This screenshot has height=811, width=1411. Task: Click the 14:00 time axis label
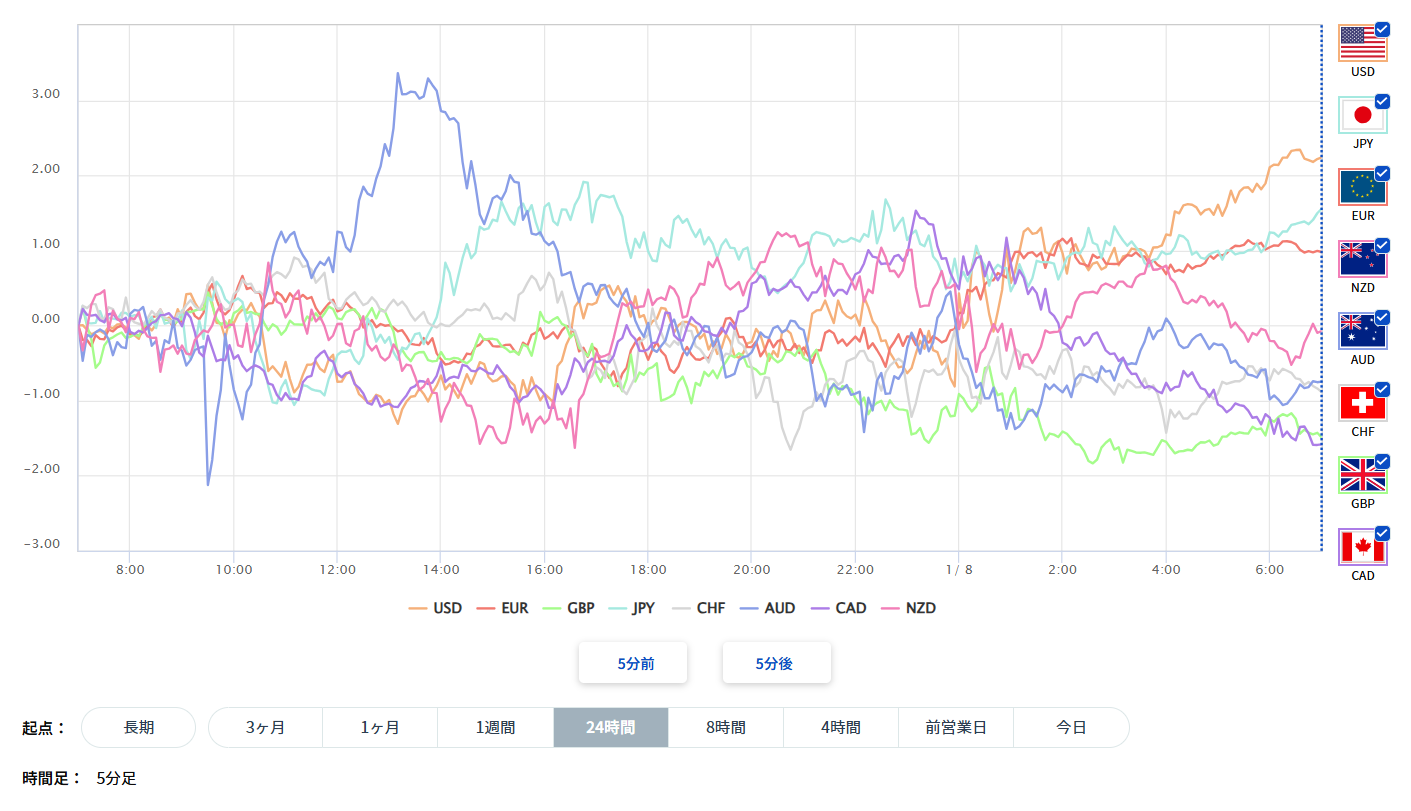point(441,569)
